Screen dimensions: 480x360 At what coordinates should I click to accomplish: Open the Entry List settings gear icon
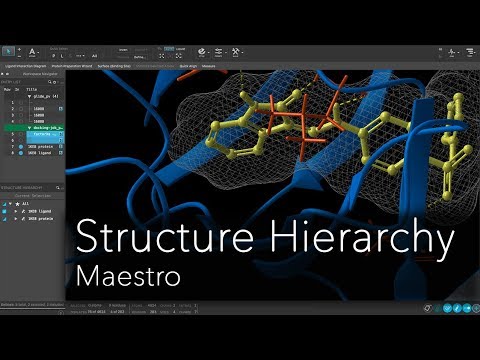[55, 82]
